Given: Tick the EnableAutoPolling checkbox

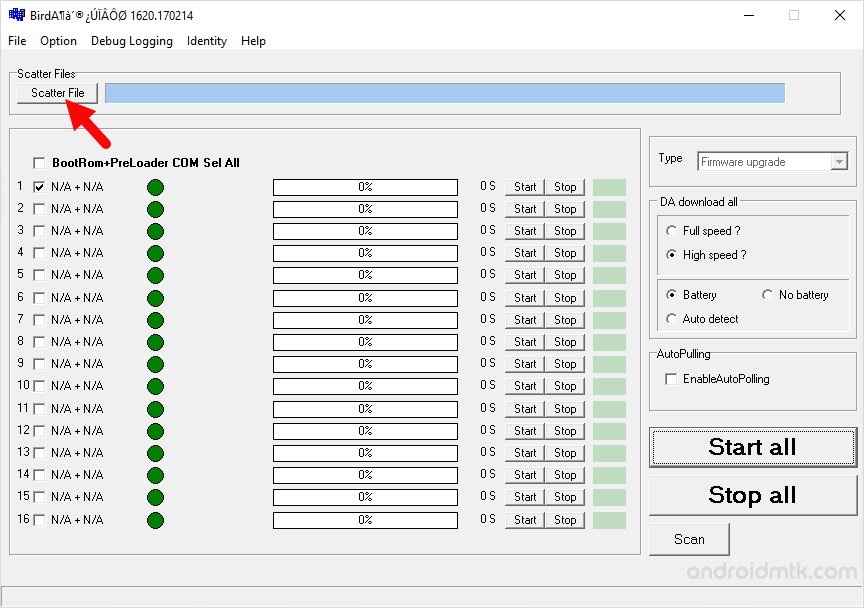Looking at the screenshot, I should pos(672,379).
